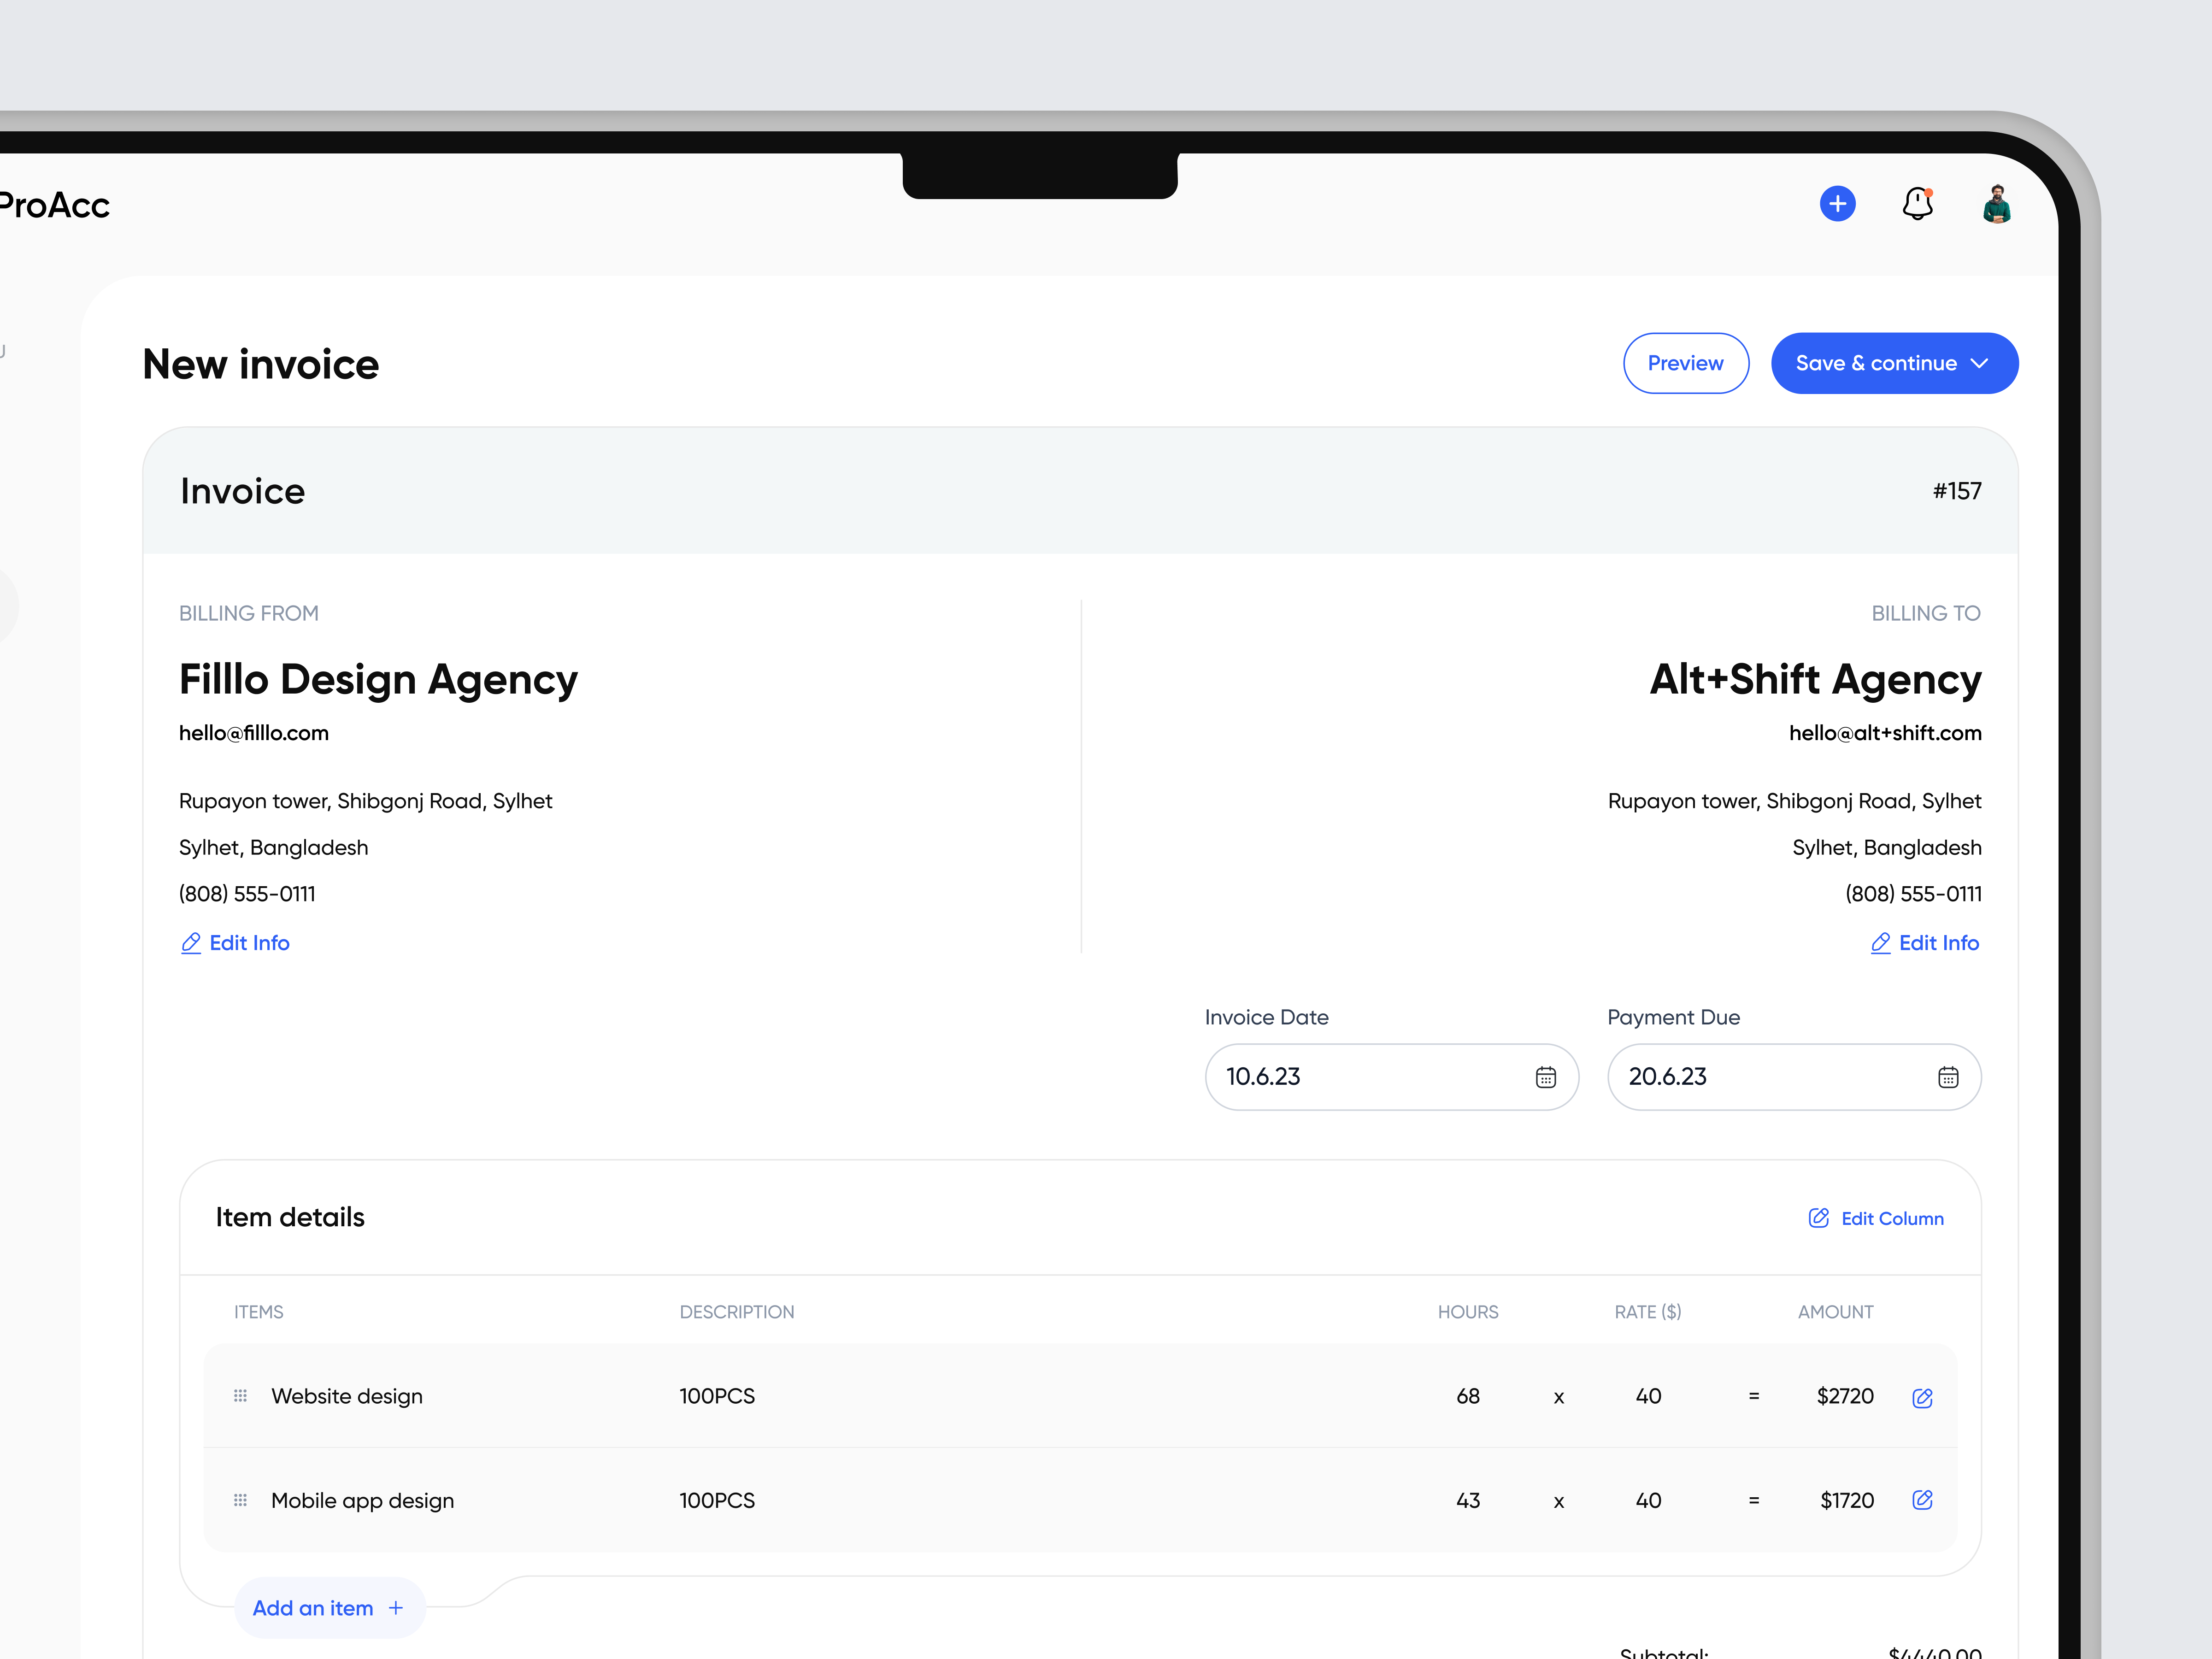2212x1659 pixels.
Task: Click the ProAcc logo
Action: click(53, 204)
